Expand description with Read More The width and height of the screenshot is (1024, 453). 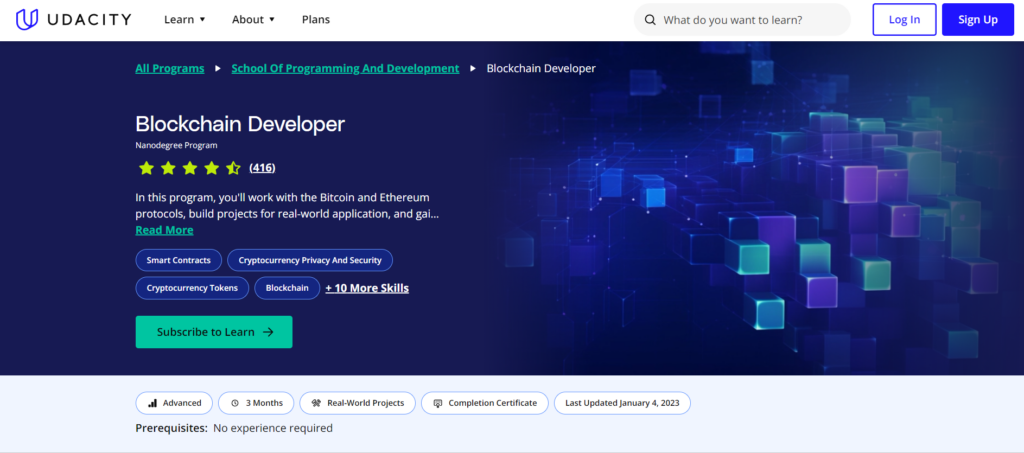pyautogui.click(x=165, y=230)
